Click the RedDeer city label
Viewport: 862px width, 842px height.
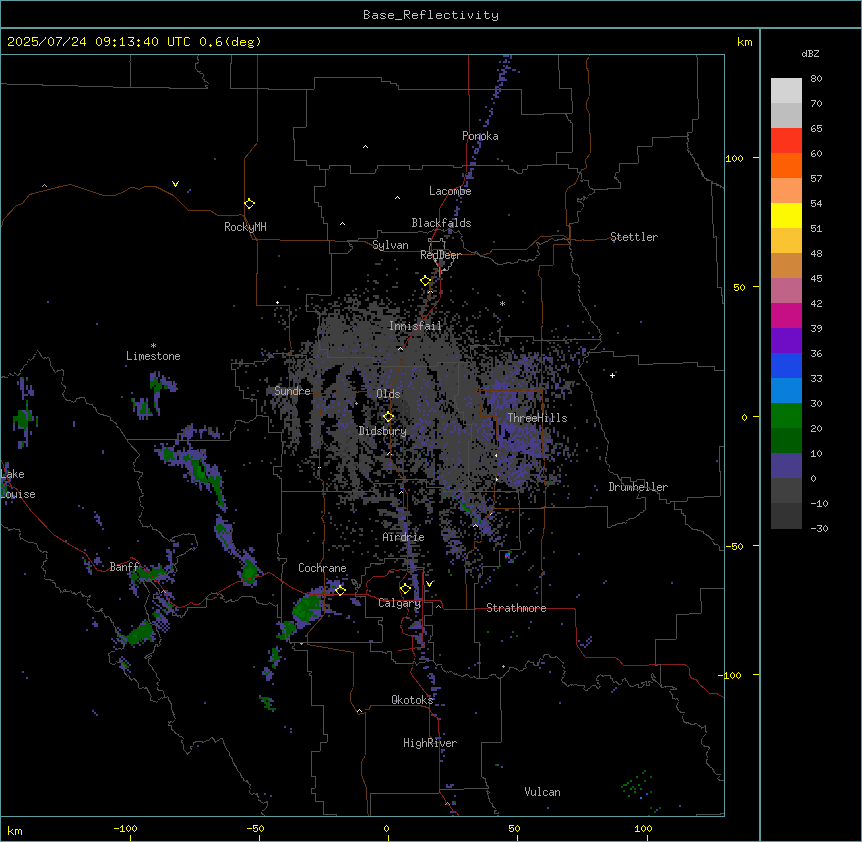pos(440,255)
